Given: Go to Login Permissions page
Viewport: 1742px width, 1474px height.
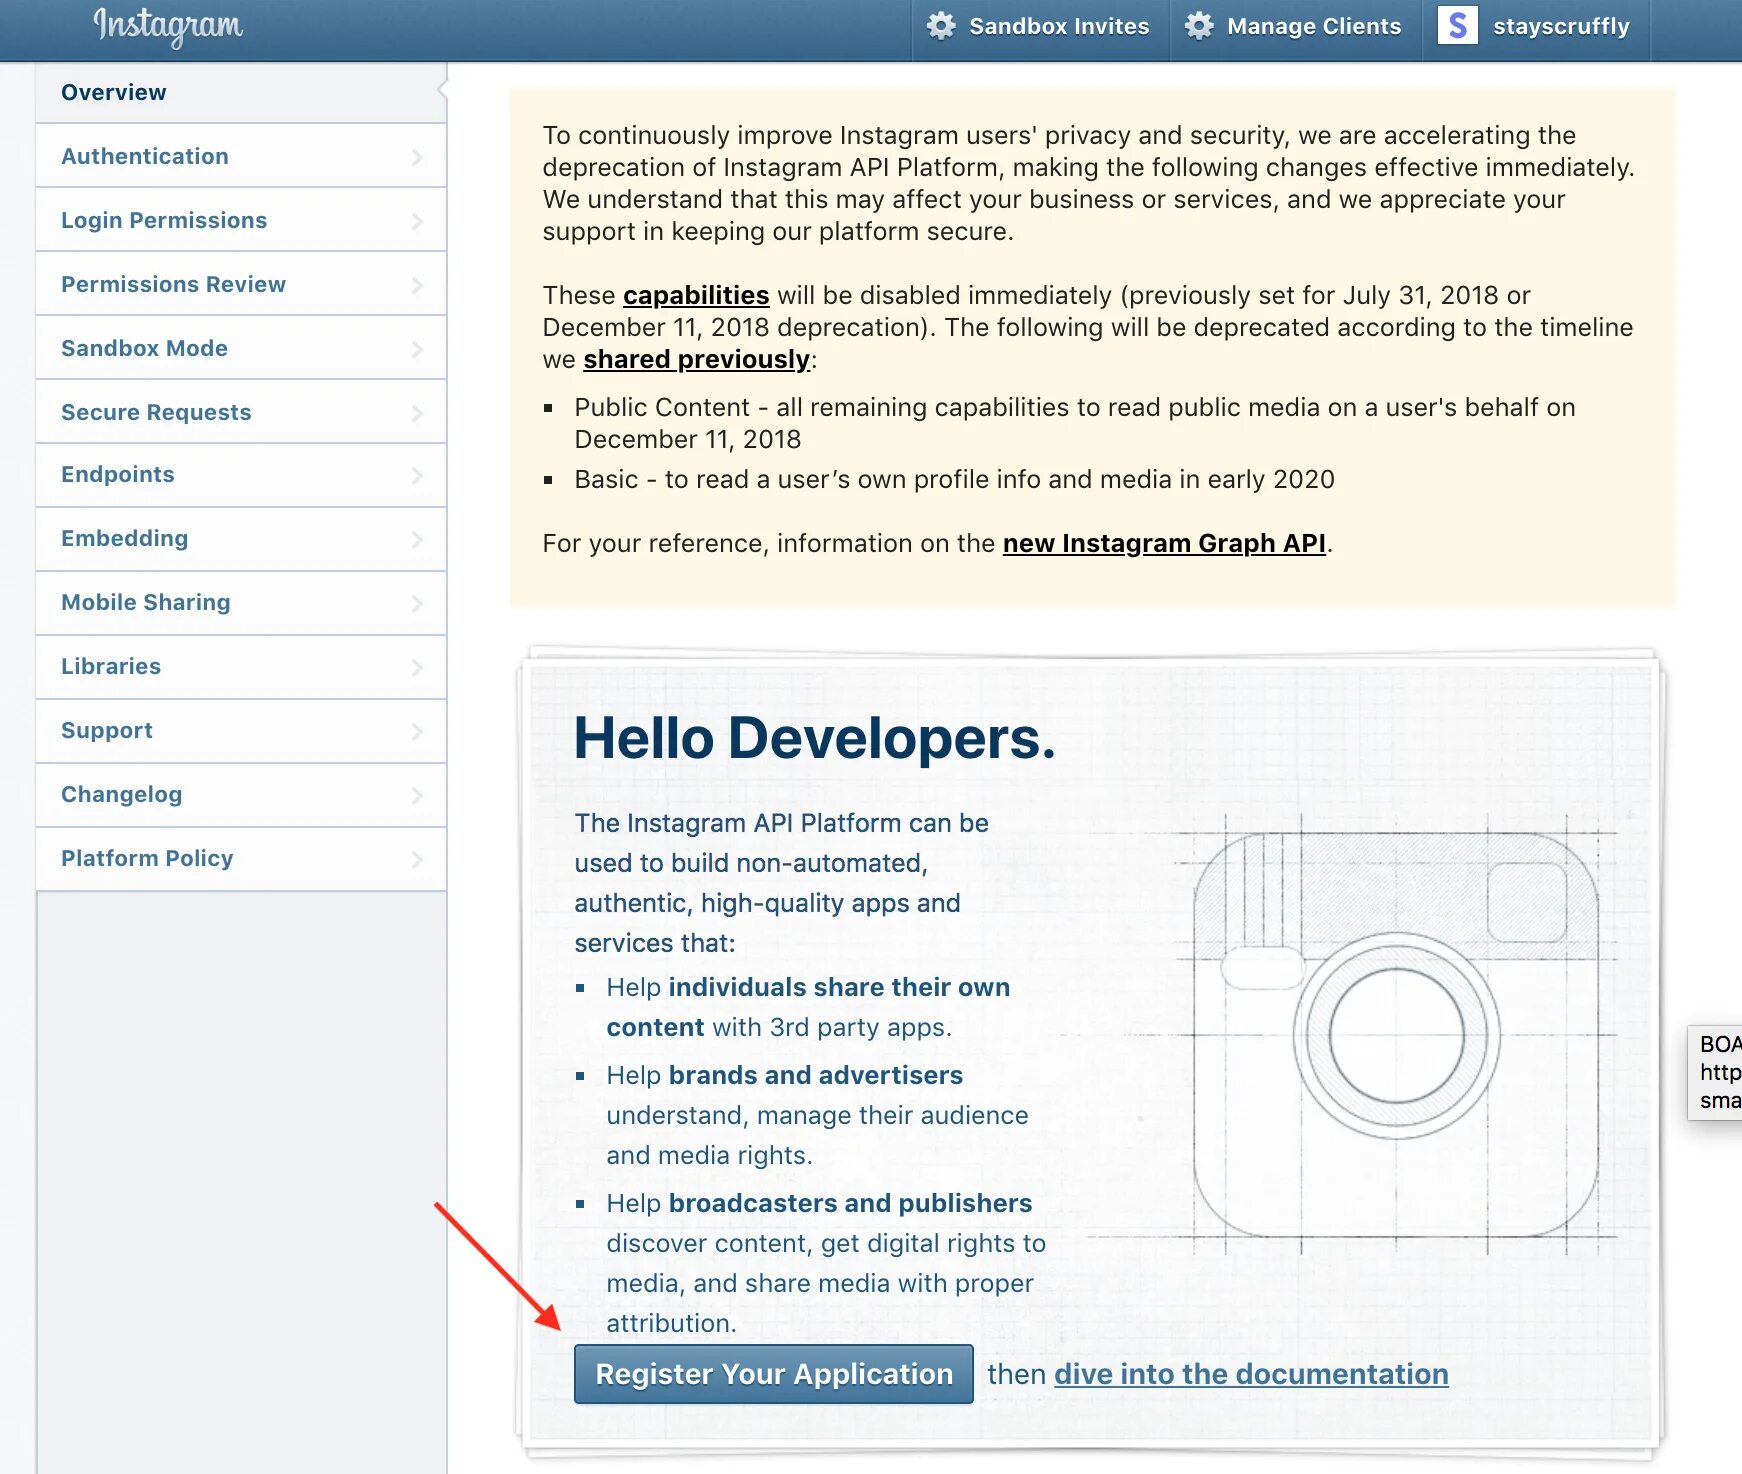Looking at the screenshot, I should [241, 220].
